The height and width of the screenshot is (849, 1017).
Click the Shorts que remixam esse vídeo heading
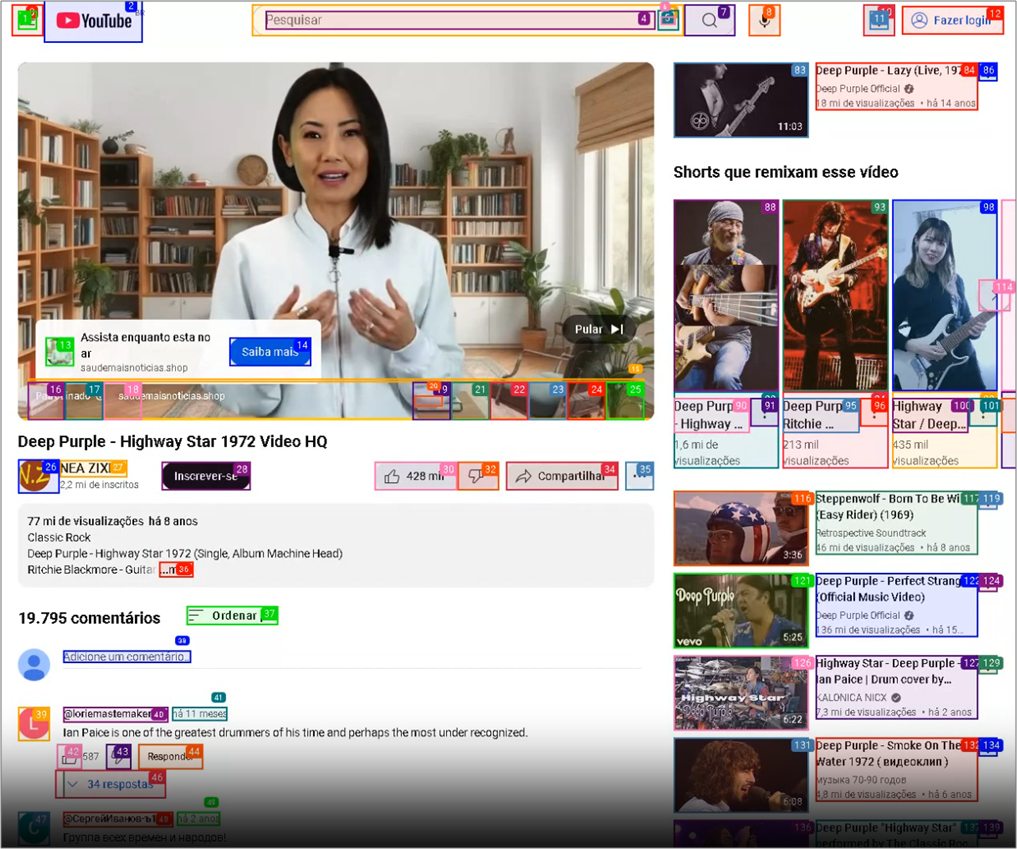click(x=785, y=172)
